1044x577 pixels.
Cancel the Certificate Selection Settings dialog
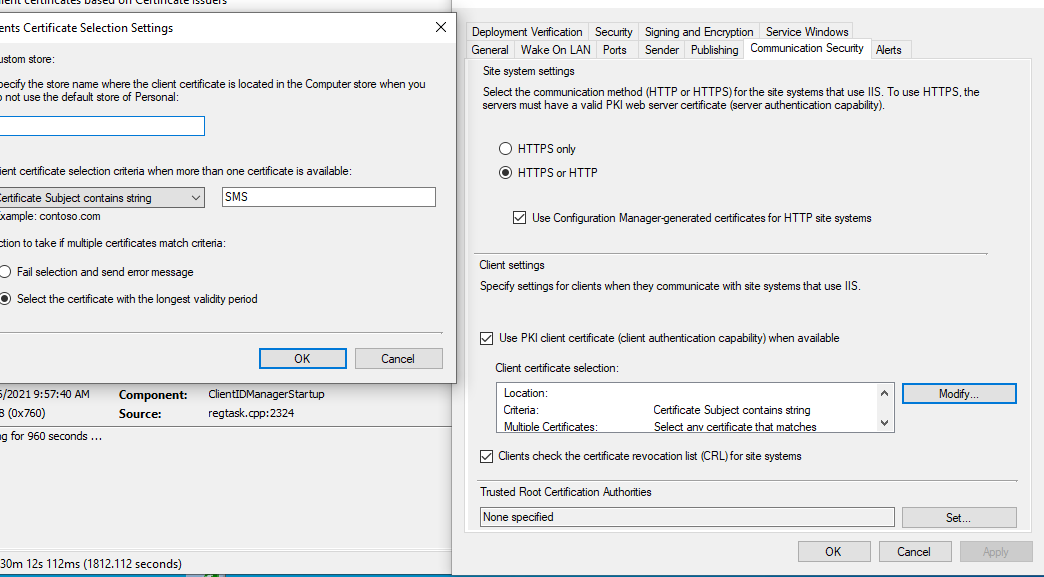point(398,359)
